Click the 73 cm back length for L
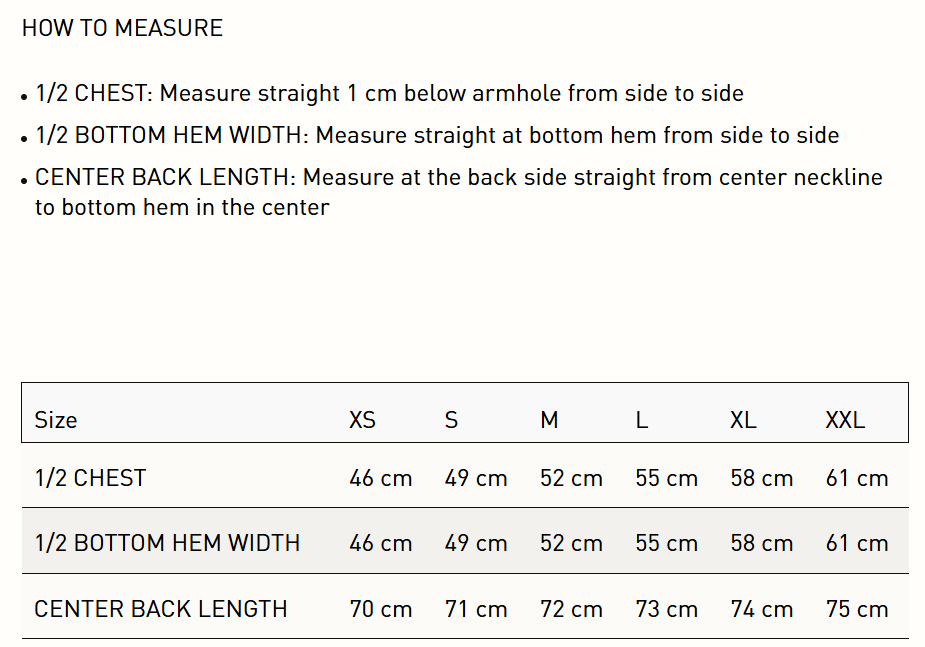This screenshot has height=647, width=925. click(666, 609)
